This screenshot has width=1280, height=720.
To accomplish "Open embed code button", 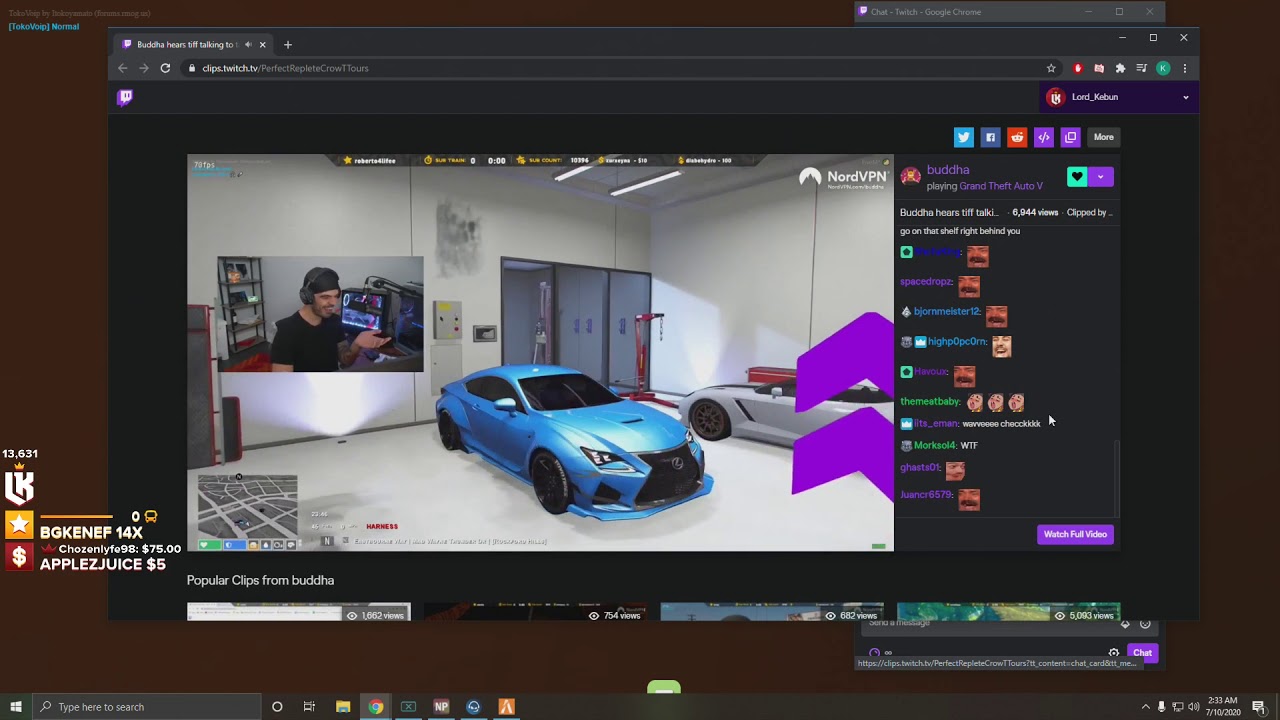I will [x=1044, y=137].
